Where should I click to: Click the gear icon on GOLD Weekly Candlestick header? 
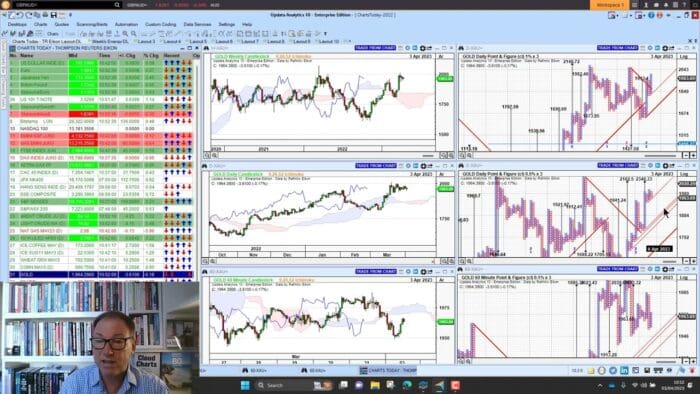coord(423,48)
